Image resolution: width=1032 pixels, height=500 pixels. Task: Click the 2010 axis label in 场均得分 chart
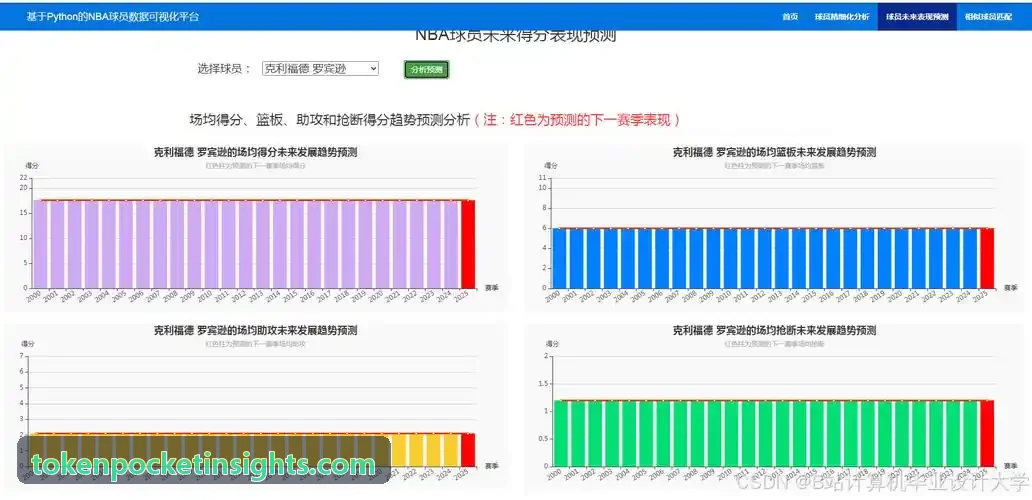click(205, 296)
